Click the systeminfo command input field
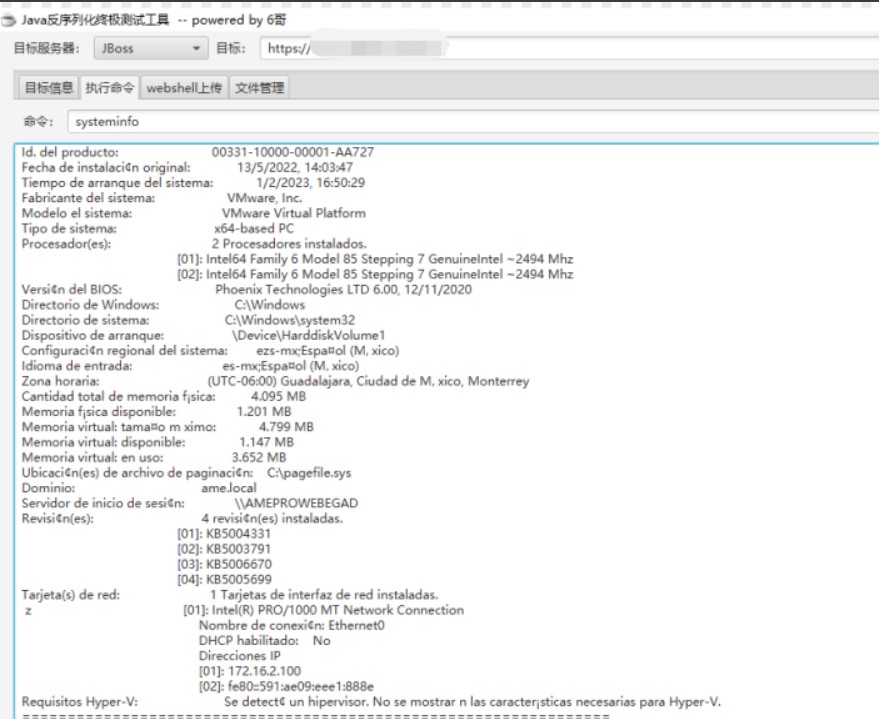The image size is (879, 719). (473, 122)
